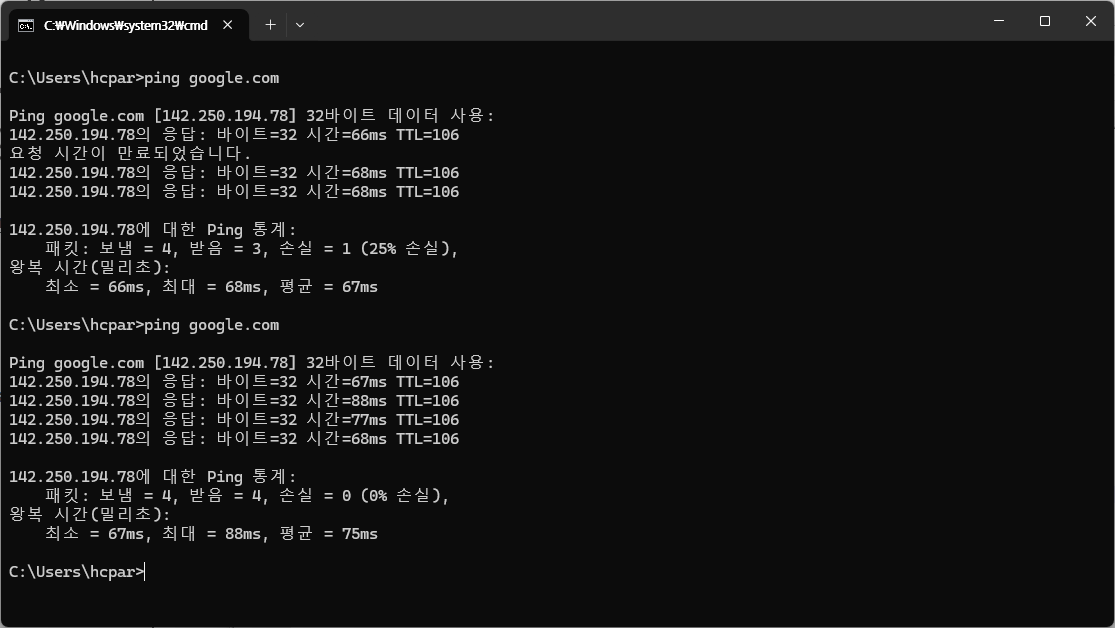Click the '시간=66ms TTL=106' reply line
Viewport: 1115px width, 628px height.
tap(234, 135)
